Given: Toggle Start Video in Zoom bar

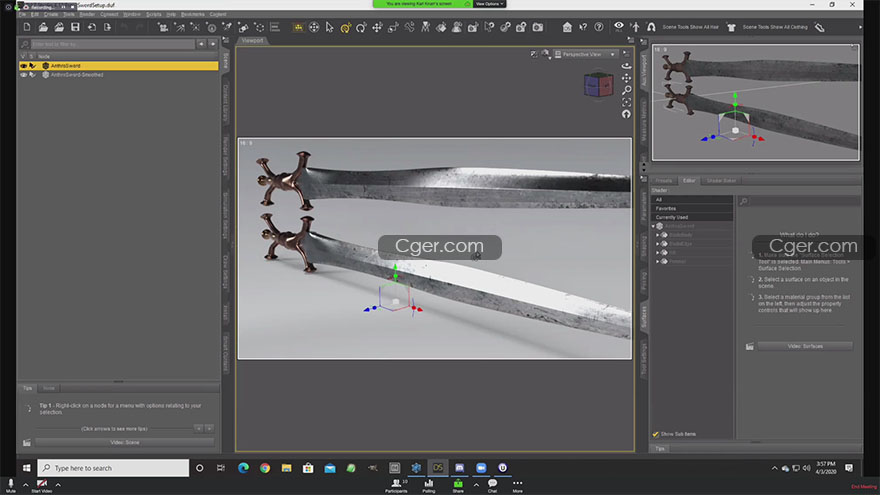Looking at the screenshot, I should click(x=42, y=485).
